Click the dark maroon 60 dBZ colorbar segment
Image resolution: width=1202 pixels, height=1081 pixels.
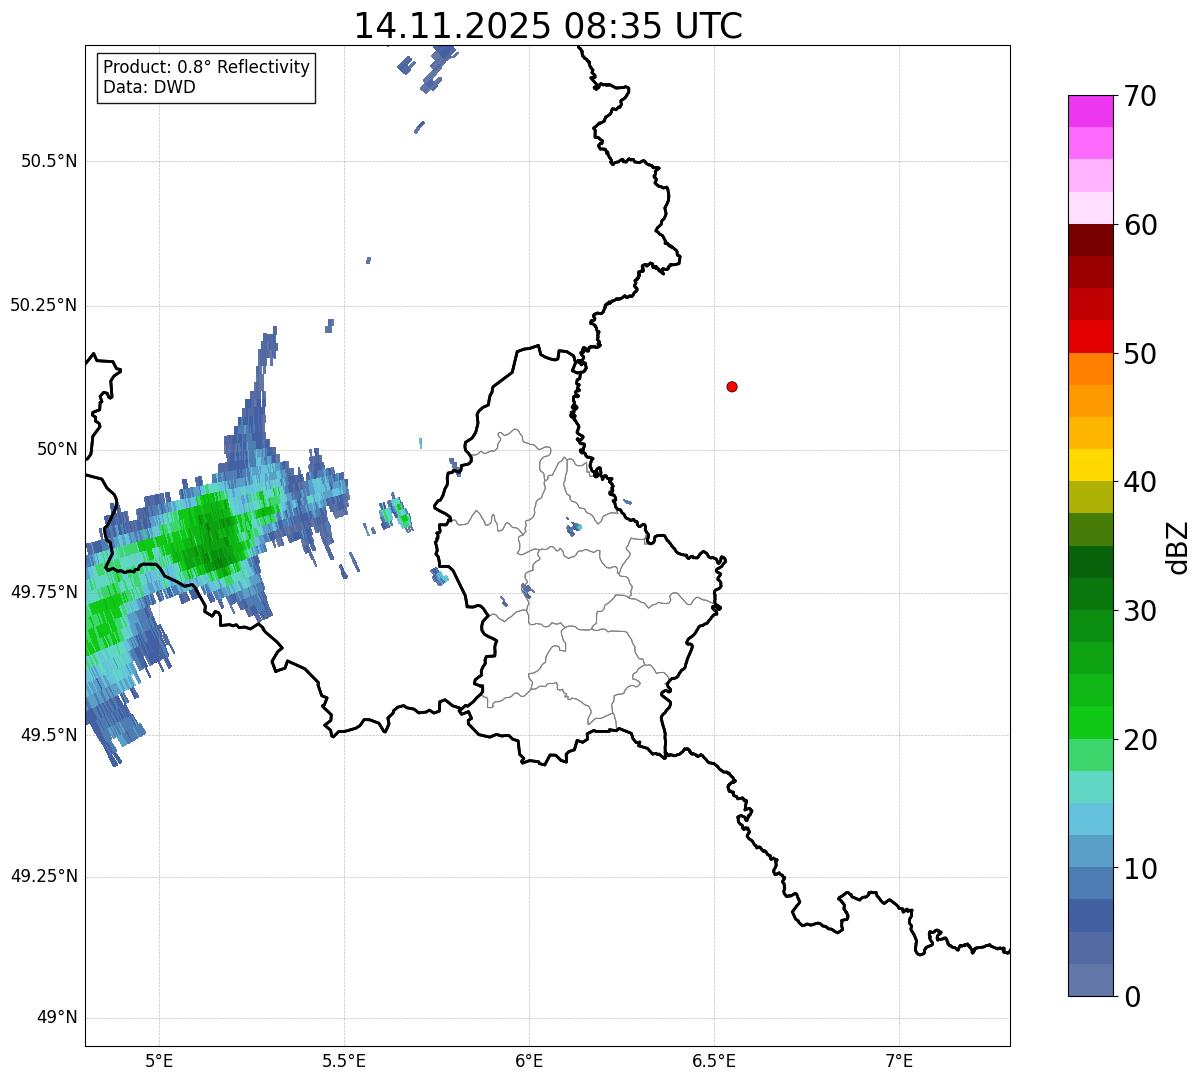tap(1090, 240)
